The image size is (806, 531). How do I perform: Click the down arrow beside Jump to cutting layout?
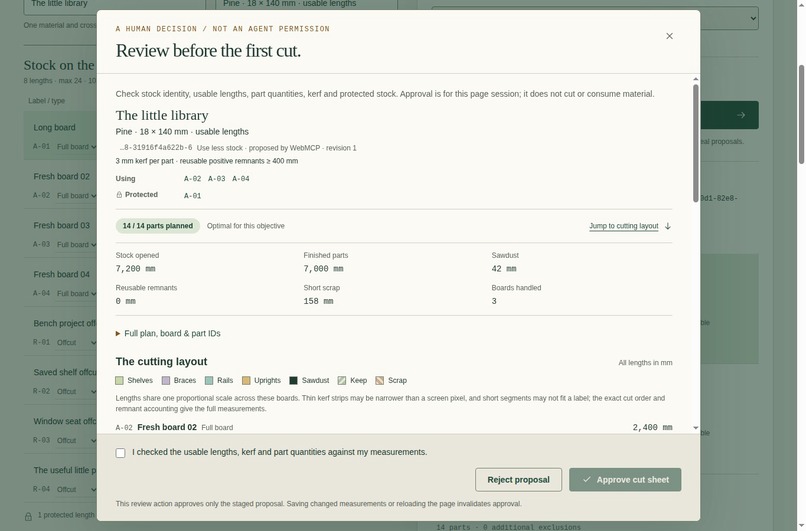[x=668, y=226]
